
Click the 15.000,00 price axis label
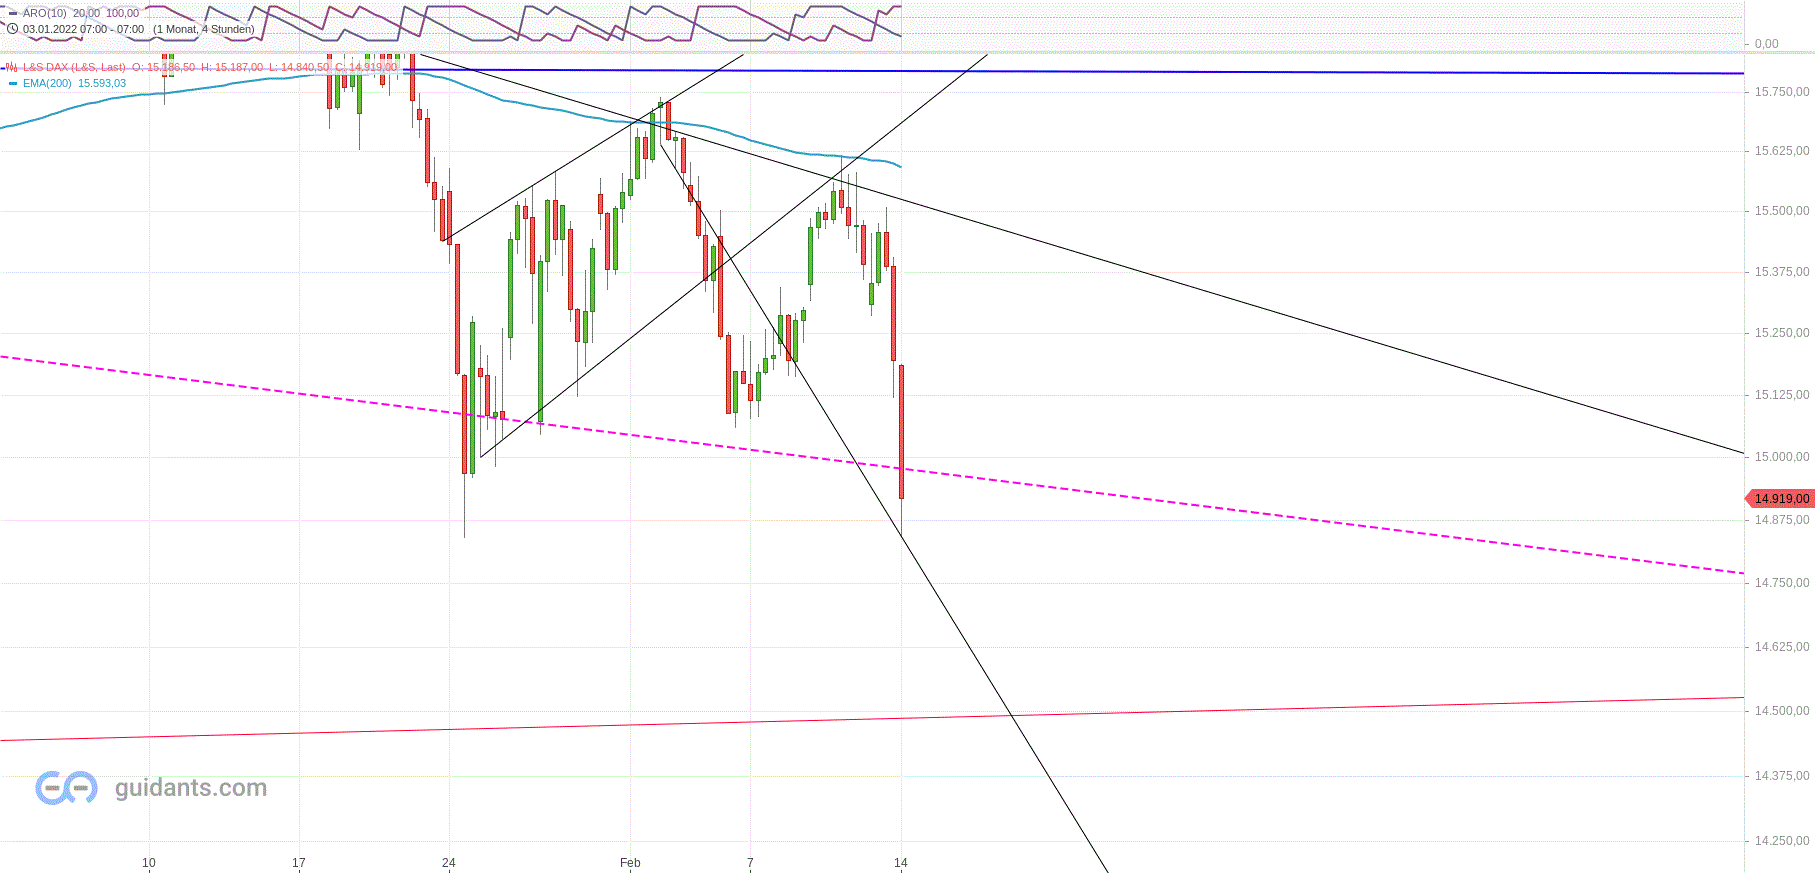[1782, 457]
